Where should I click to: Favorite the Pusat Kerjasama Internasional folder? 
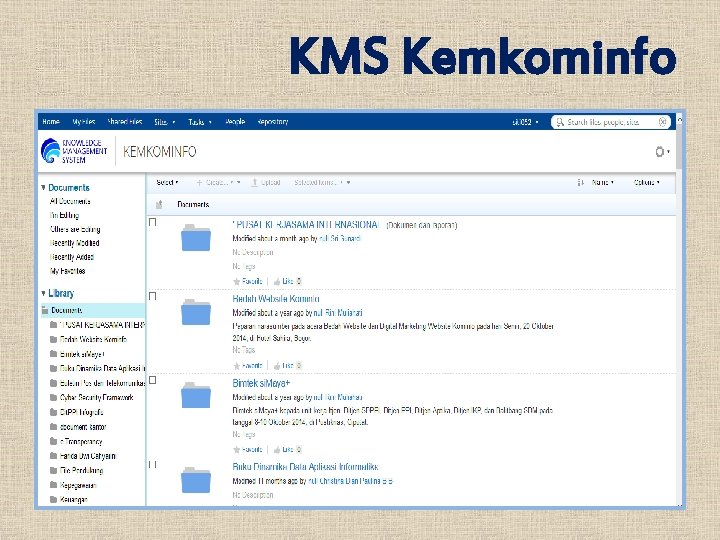tap(248, 281)
